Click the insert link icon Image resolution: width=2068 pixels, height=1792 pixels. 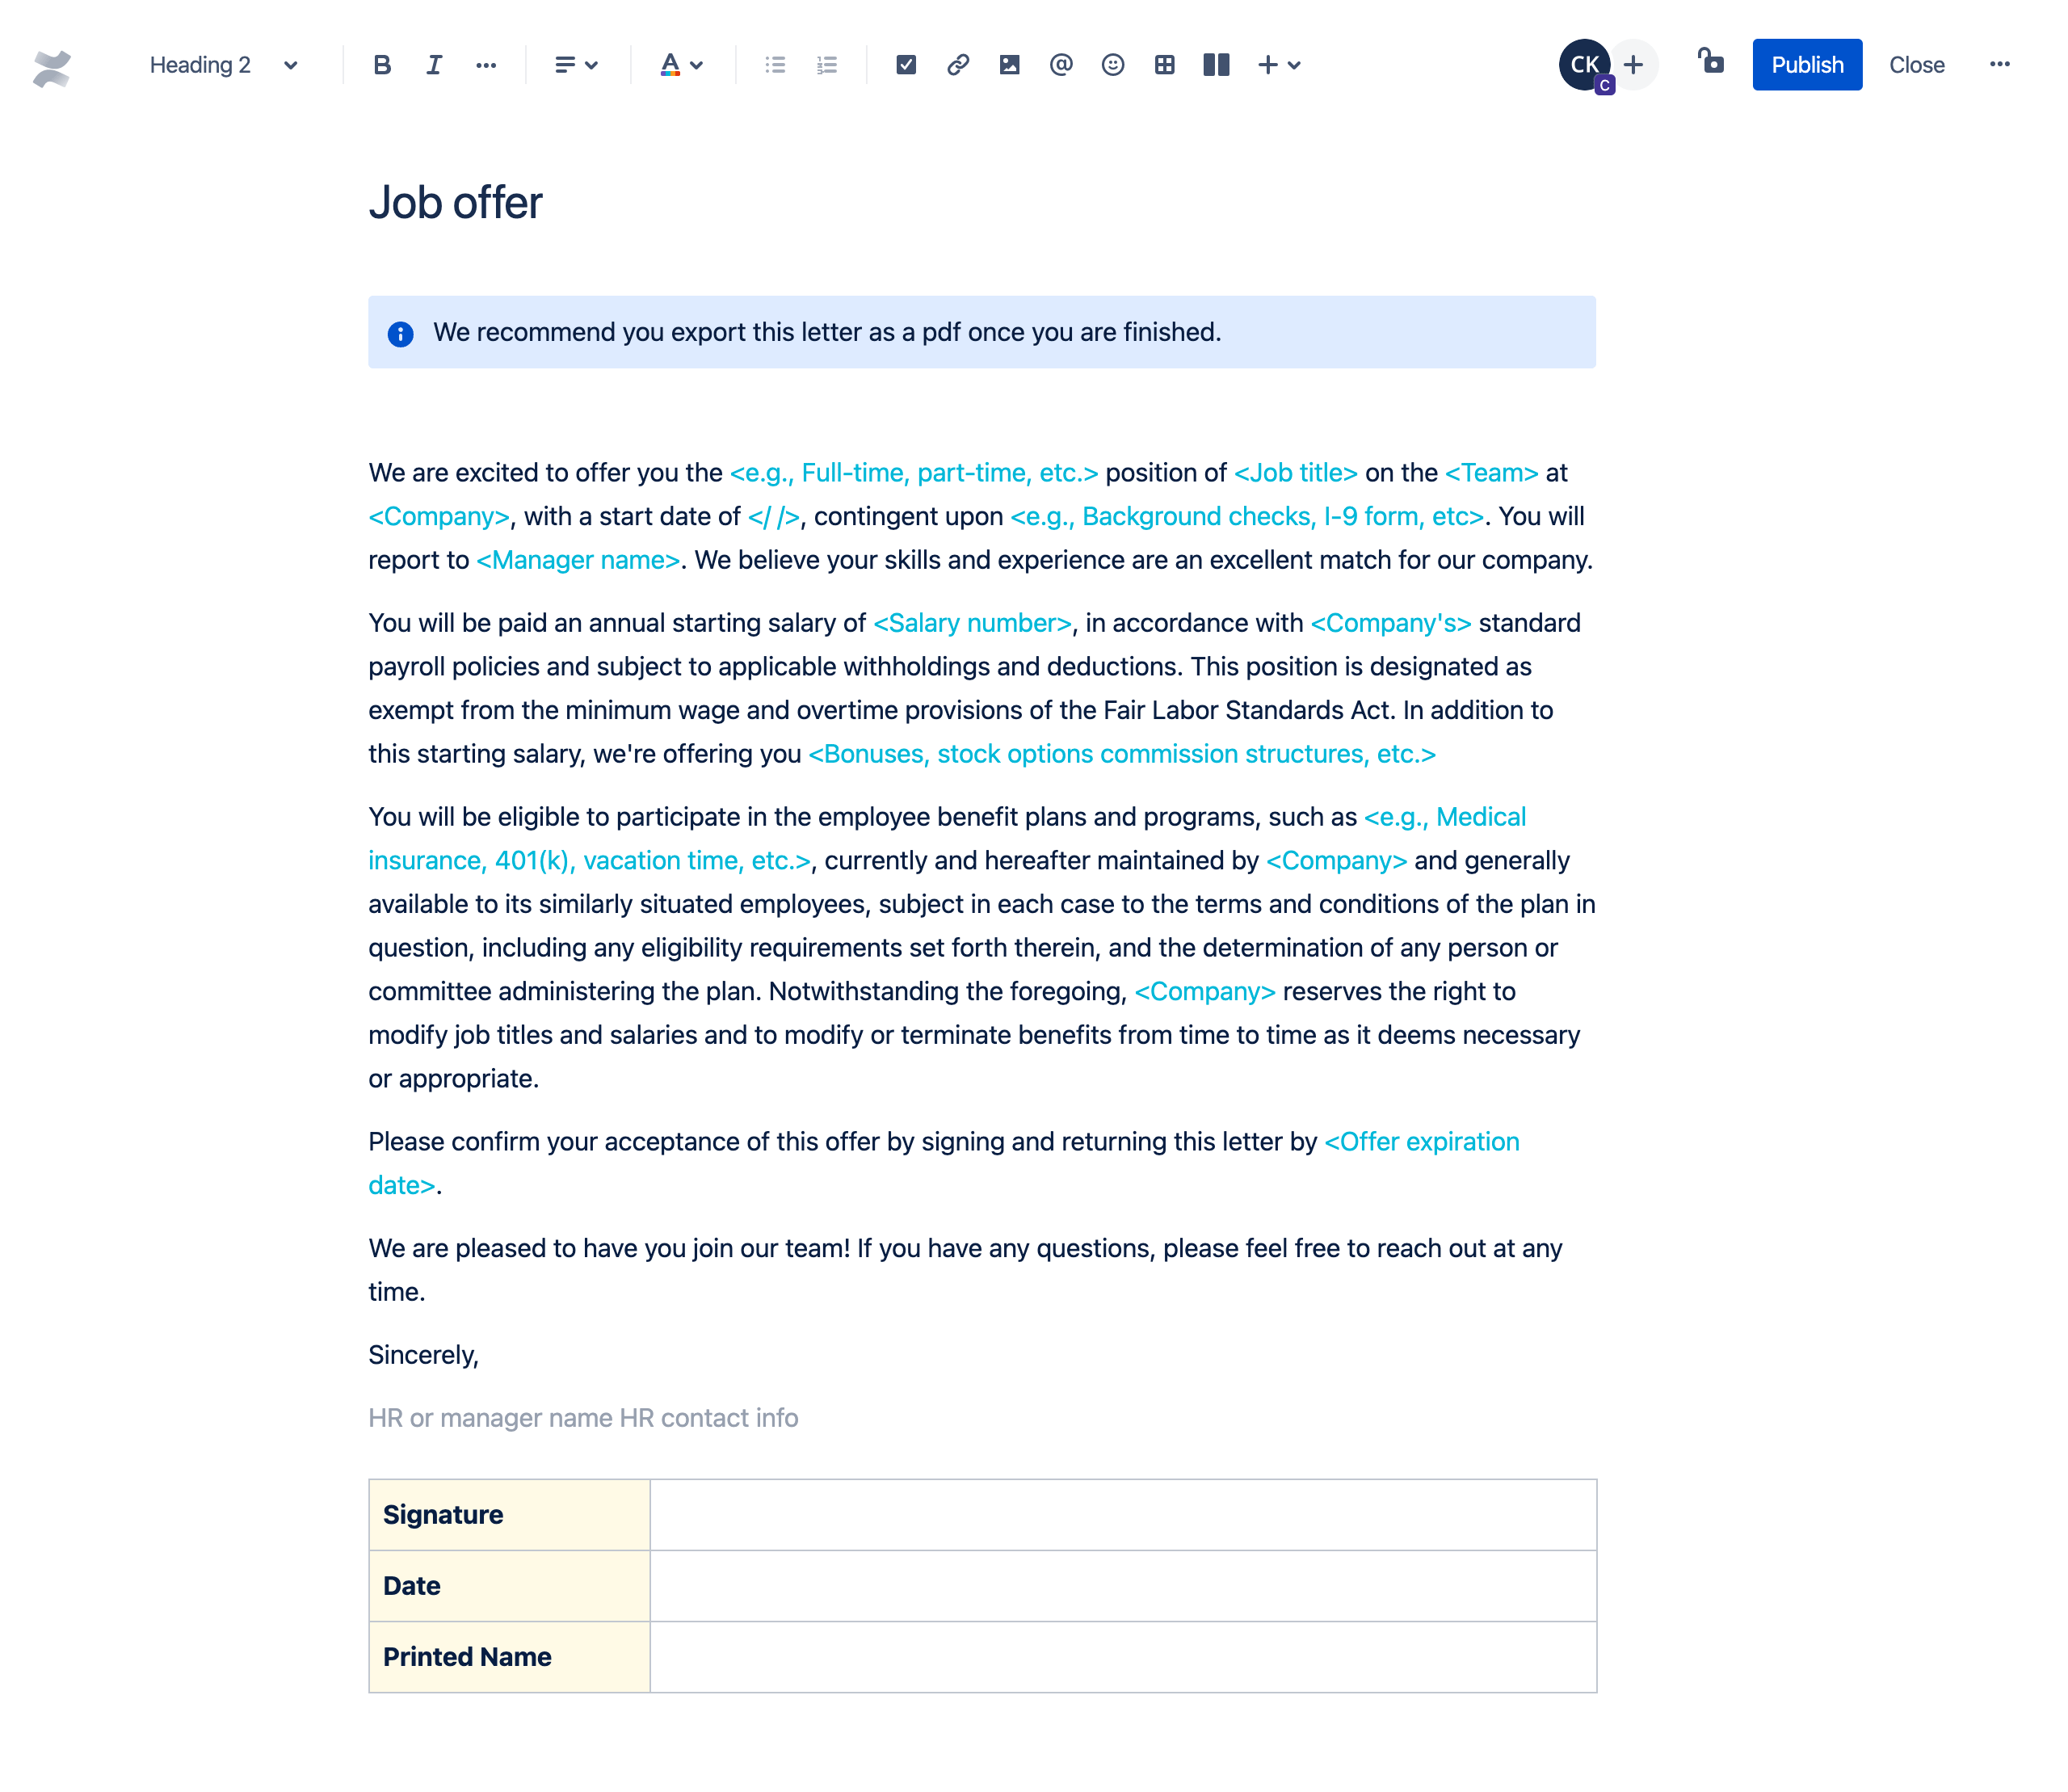point(956,65)
